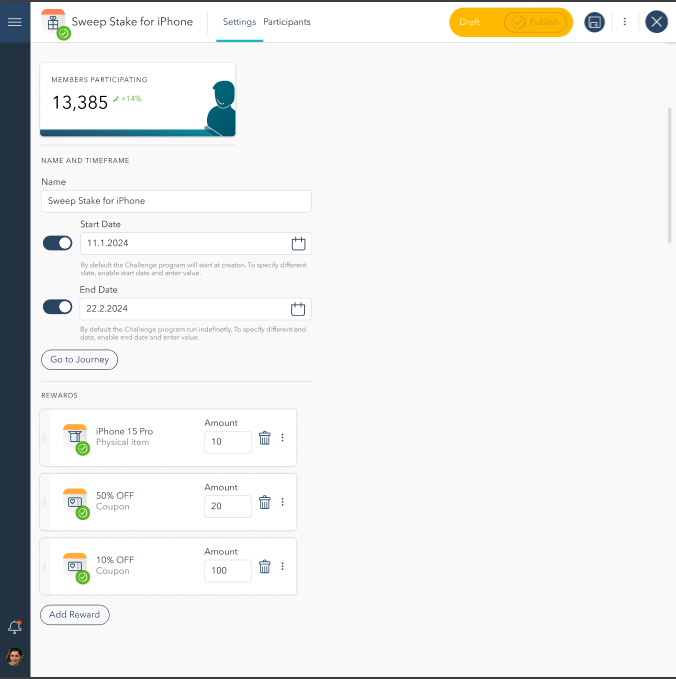Click drag handle of iPhone 15 Pro card
This screenshot has width=676, height=679.
click(x=44, y=438)
